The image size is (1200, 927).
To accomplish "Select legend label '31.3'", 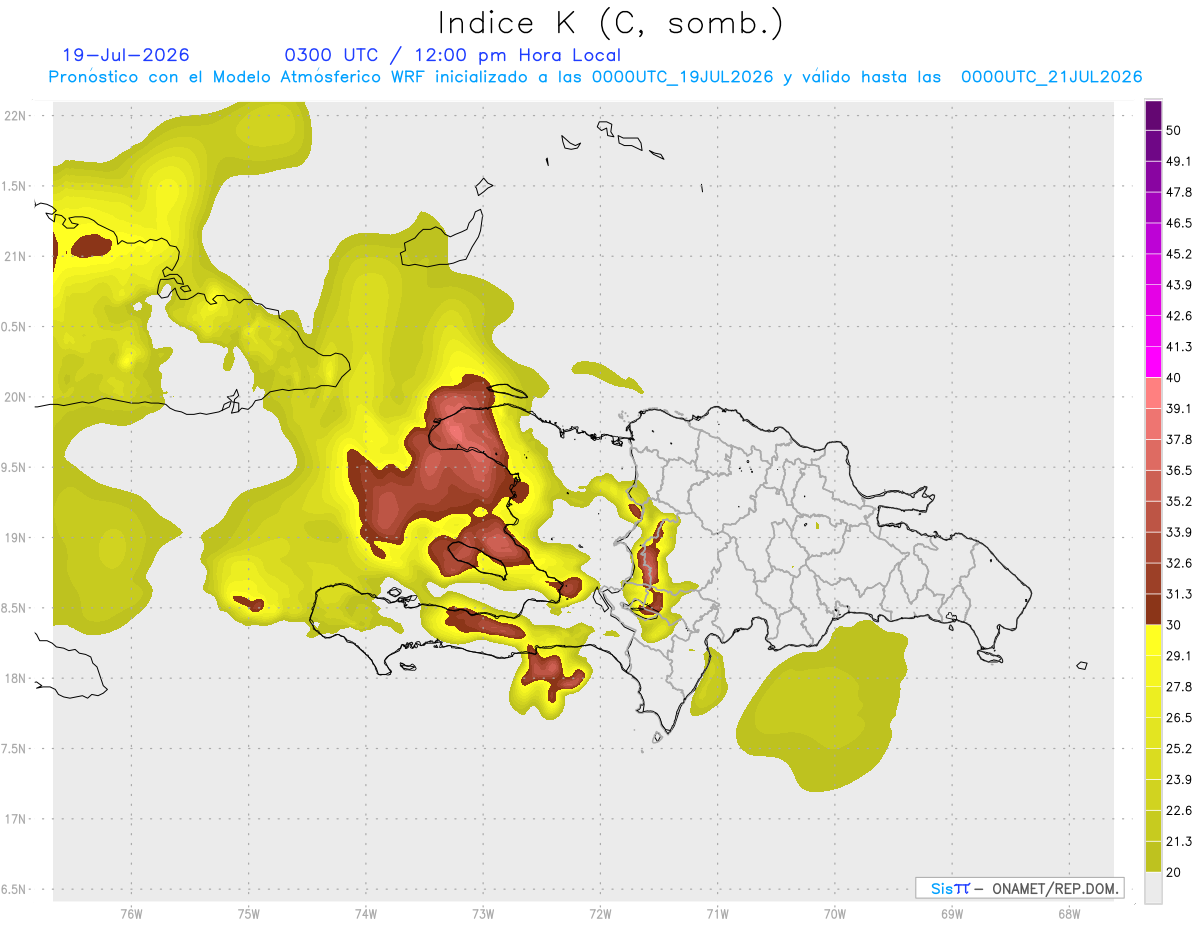I will (x=1179, y=594).
